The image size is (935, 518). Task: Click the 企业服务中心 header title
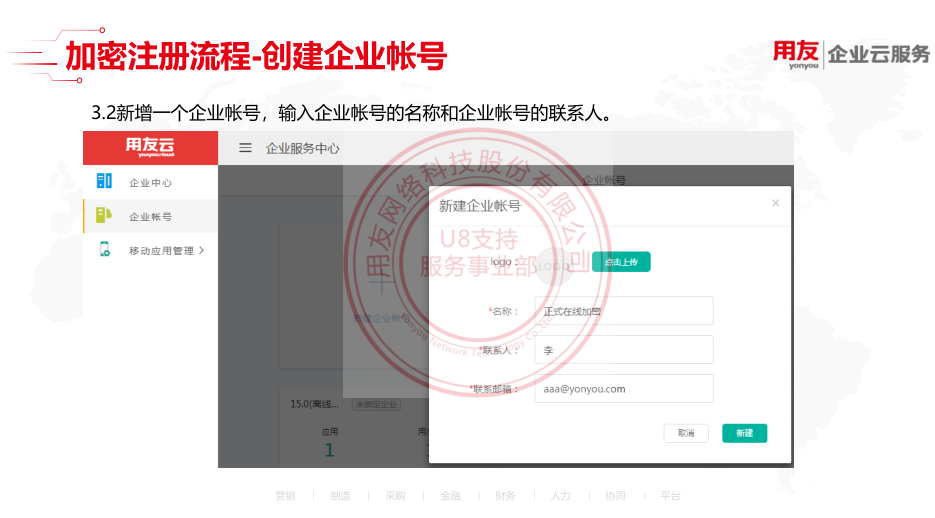(x=302, y=148)
